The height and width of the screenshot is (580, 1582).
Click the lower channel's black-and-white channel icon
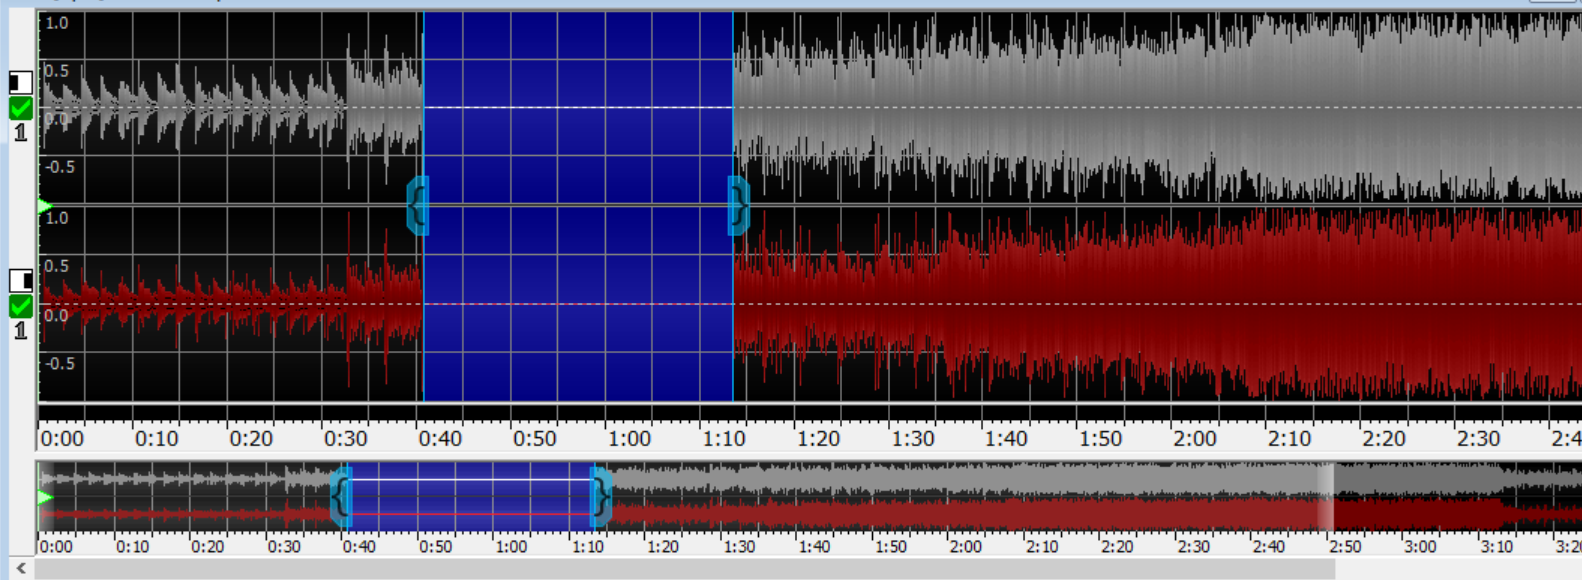[20, 280]
